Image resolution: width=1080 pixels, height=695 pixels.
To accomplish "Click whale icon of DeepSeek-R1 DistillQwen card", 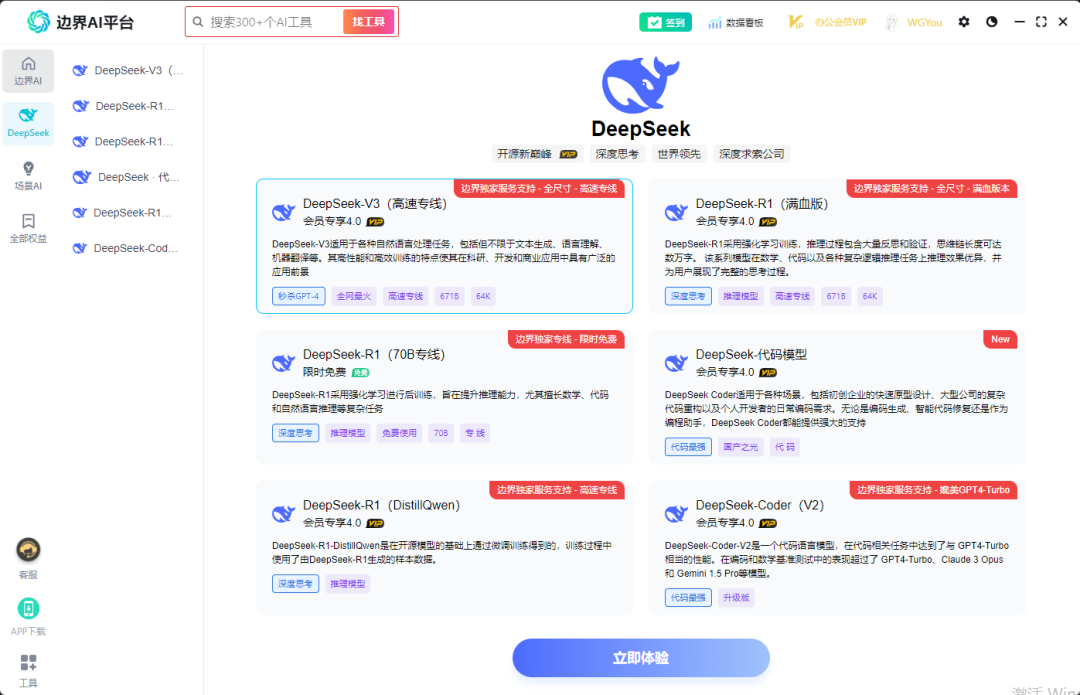I will point(283,513).
